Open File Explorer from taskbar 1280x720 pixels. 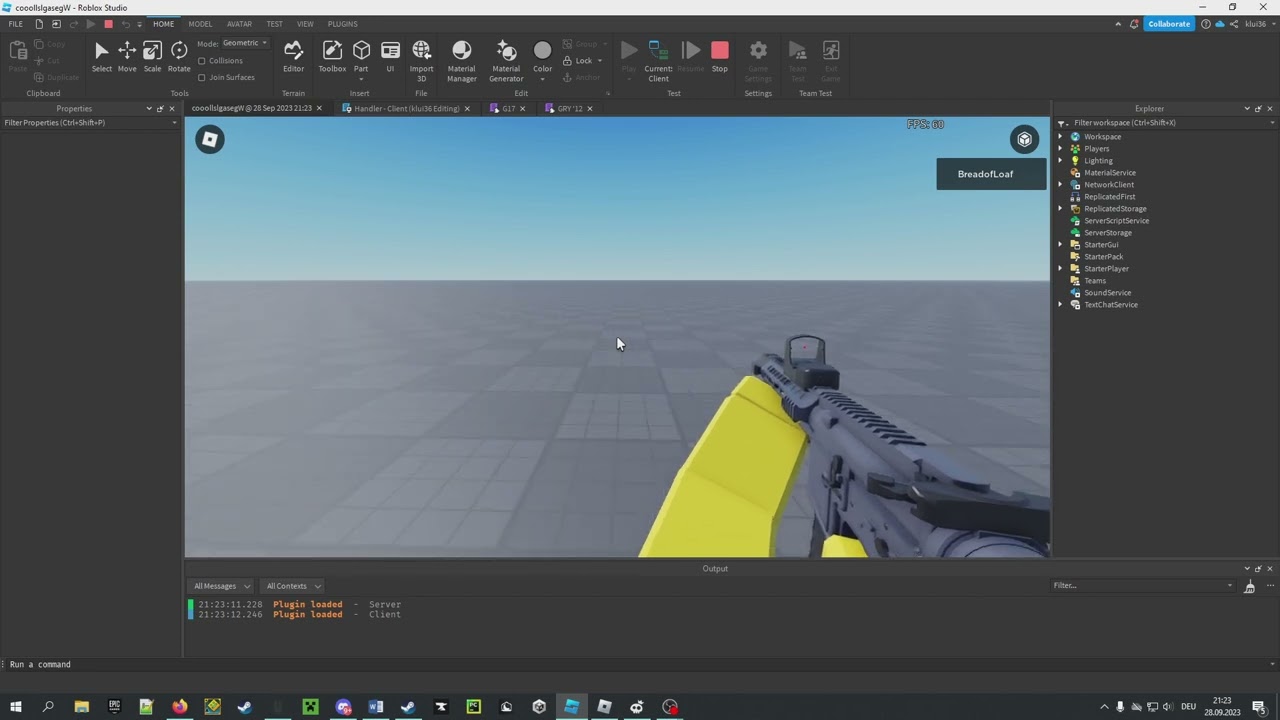pyautogui.click(x=81, y=707)
